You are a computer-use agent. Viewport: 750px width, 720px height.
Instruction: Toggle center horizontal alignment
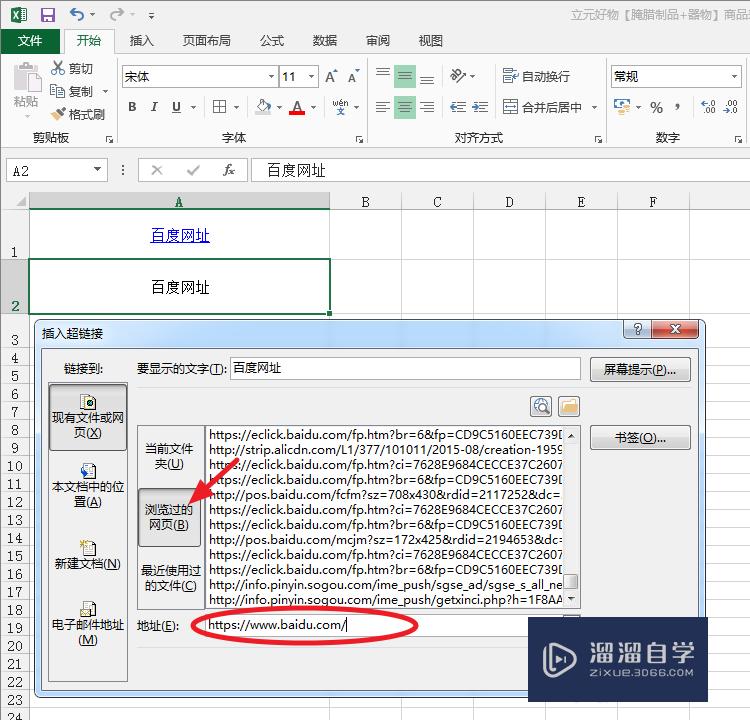tap(405, 107)
